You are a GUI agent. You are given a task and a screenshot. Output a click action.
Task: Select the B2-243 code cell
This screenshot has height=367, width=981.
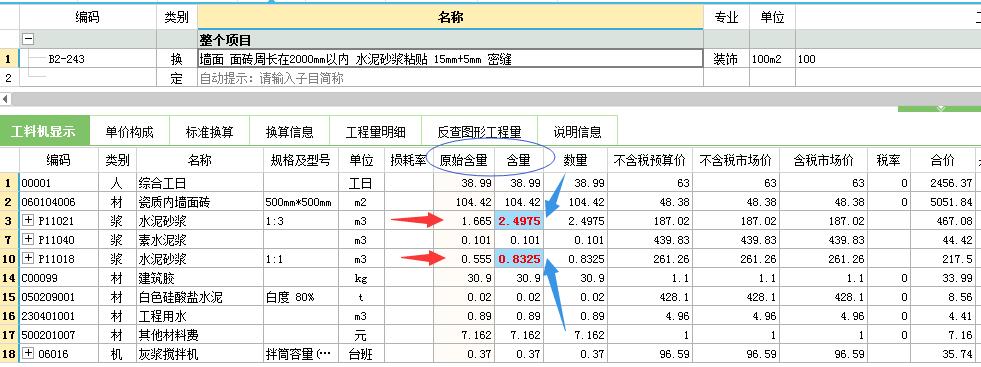tap(88, 59)
